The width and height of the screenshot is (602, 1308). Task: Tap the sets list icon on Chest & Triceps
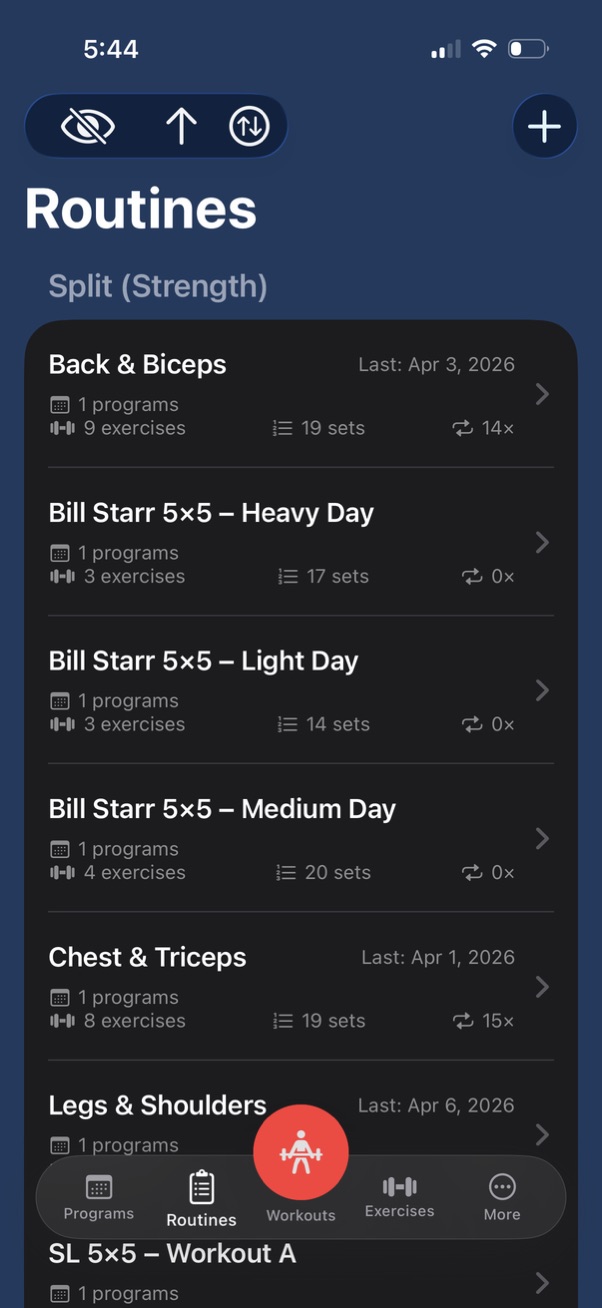(x=283, y=1021)
